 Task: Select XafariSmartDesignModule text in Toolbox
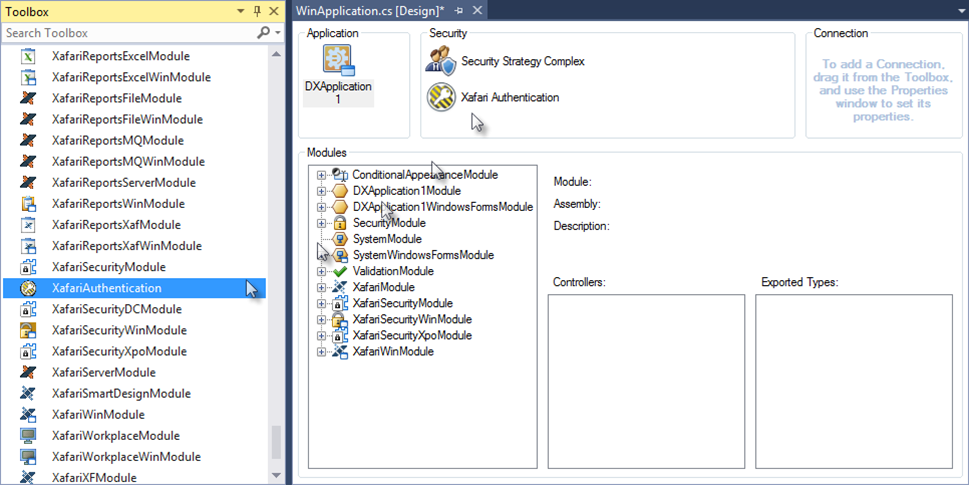coord(121,394)
